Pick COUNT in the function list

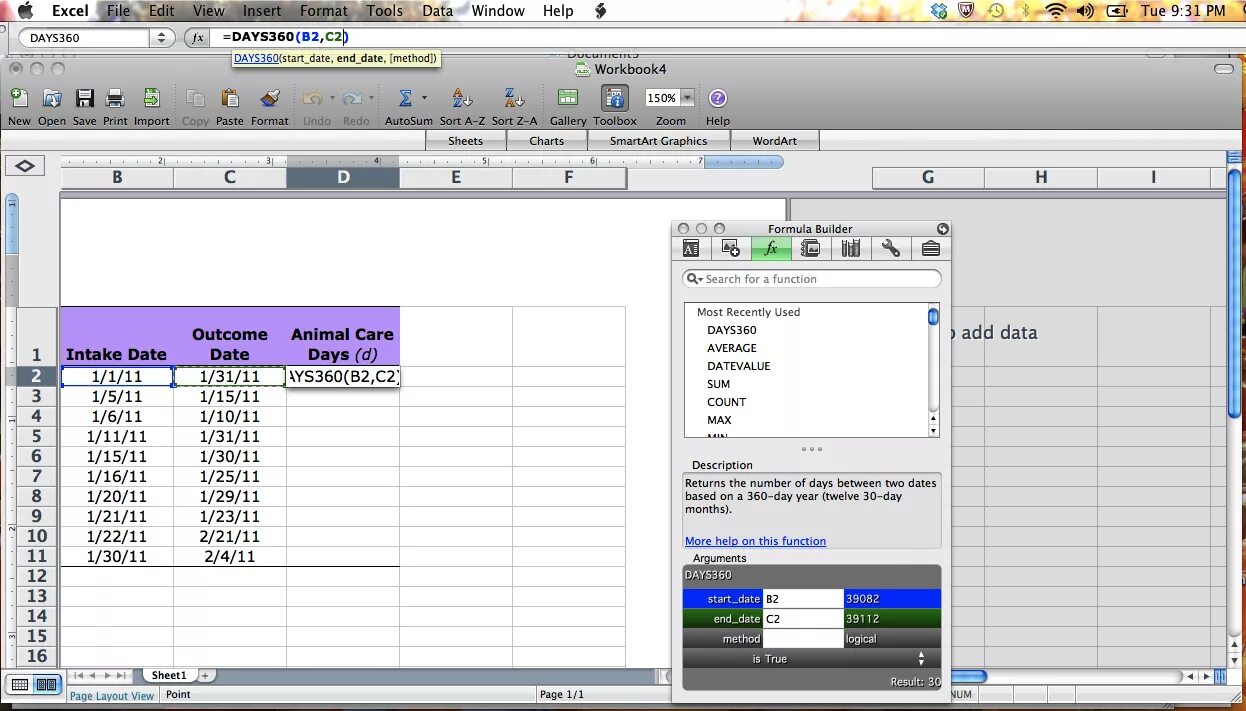727,402
